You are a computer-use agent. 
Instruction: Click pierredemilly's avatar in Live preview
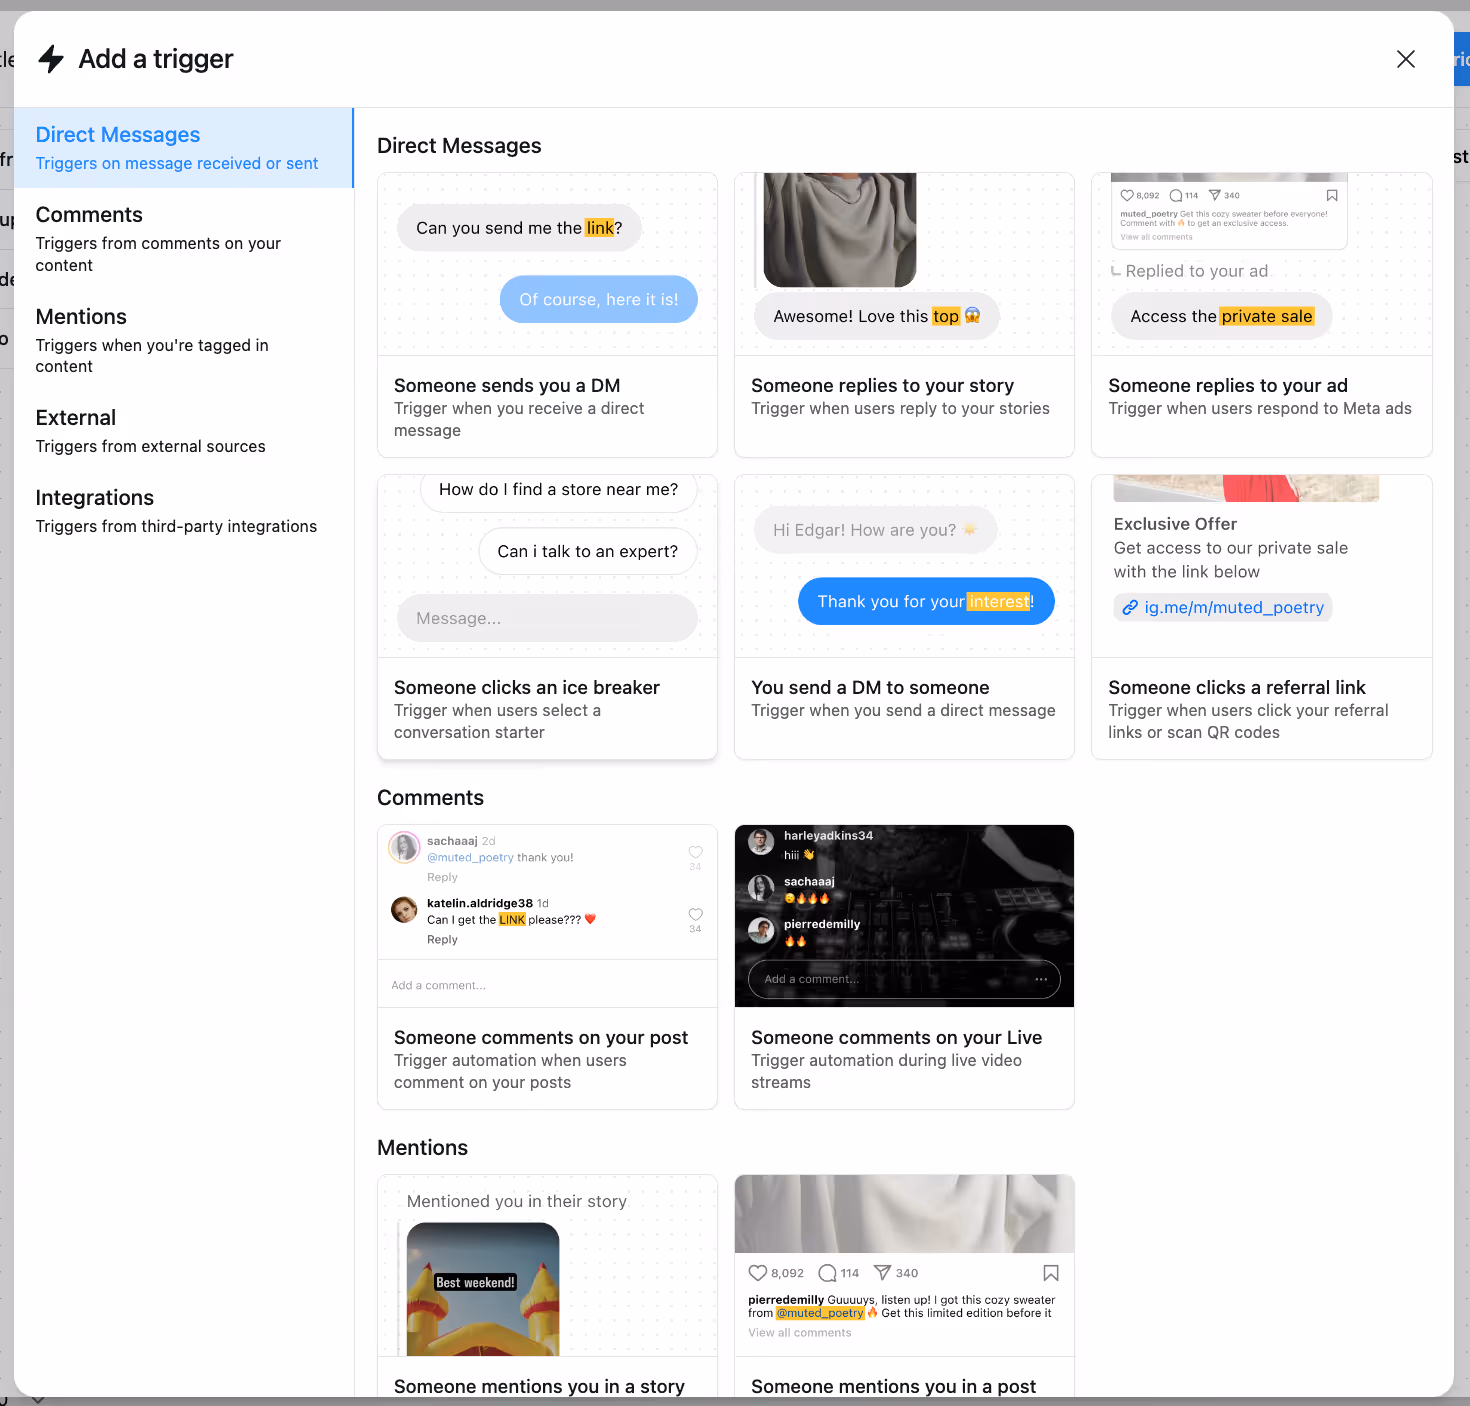[761, 930]
